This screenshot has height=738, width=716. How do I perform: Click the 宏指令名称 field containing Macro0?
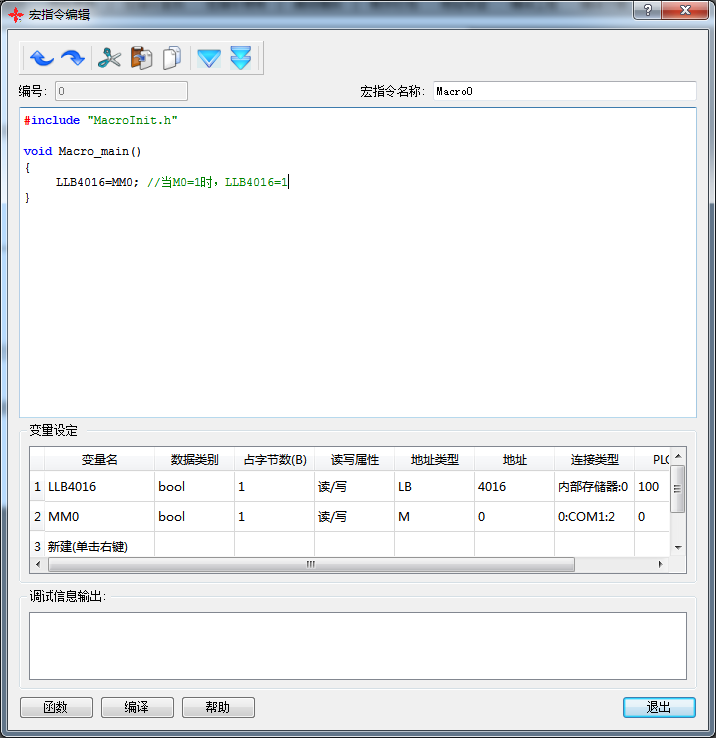[563, 91]
